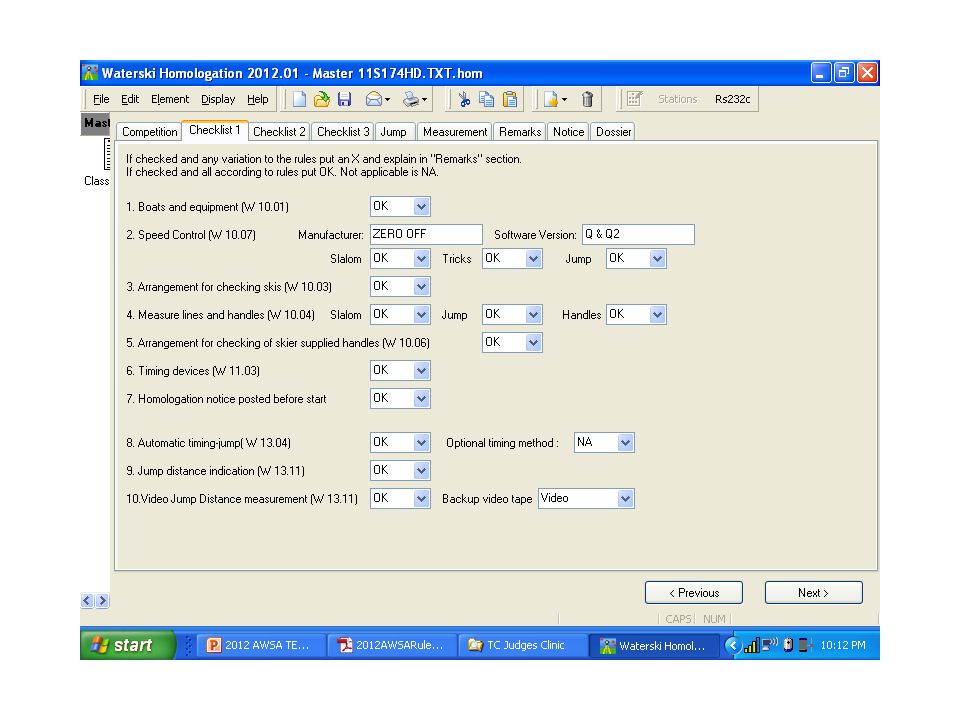Click the Open file folder icon
Viewport: 960px width, 720px height.
click(321, 99)
